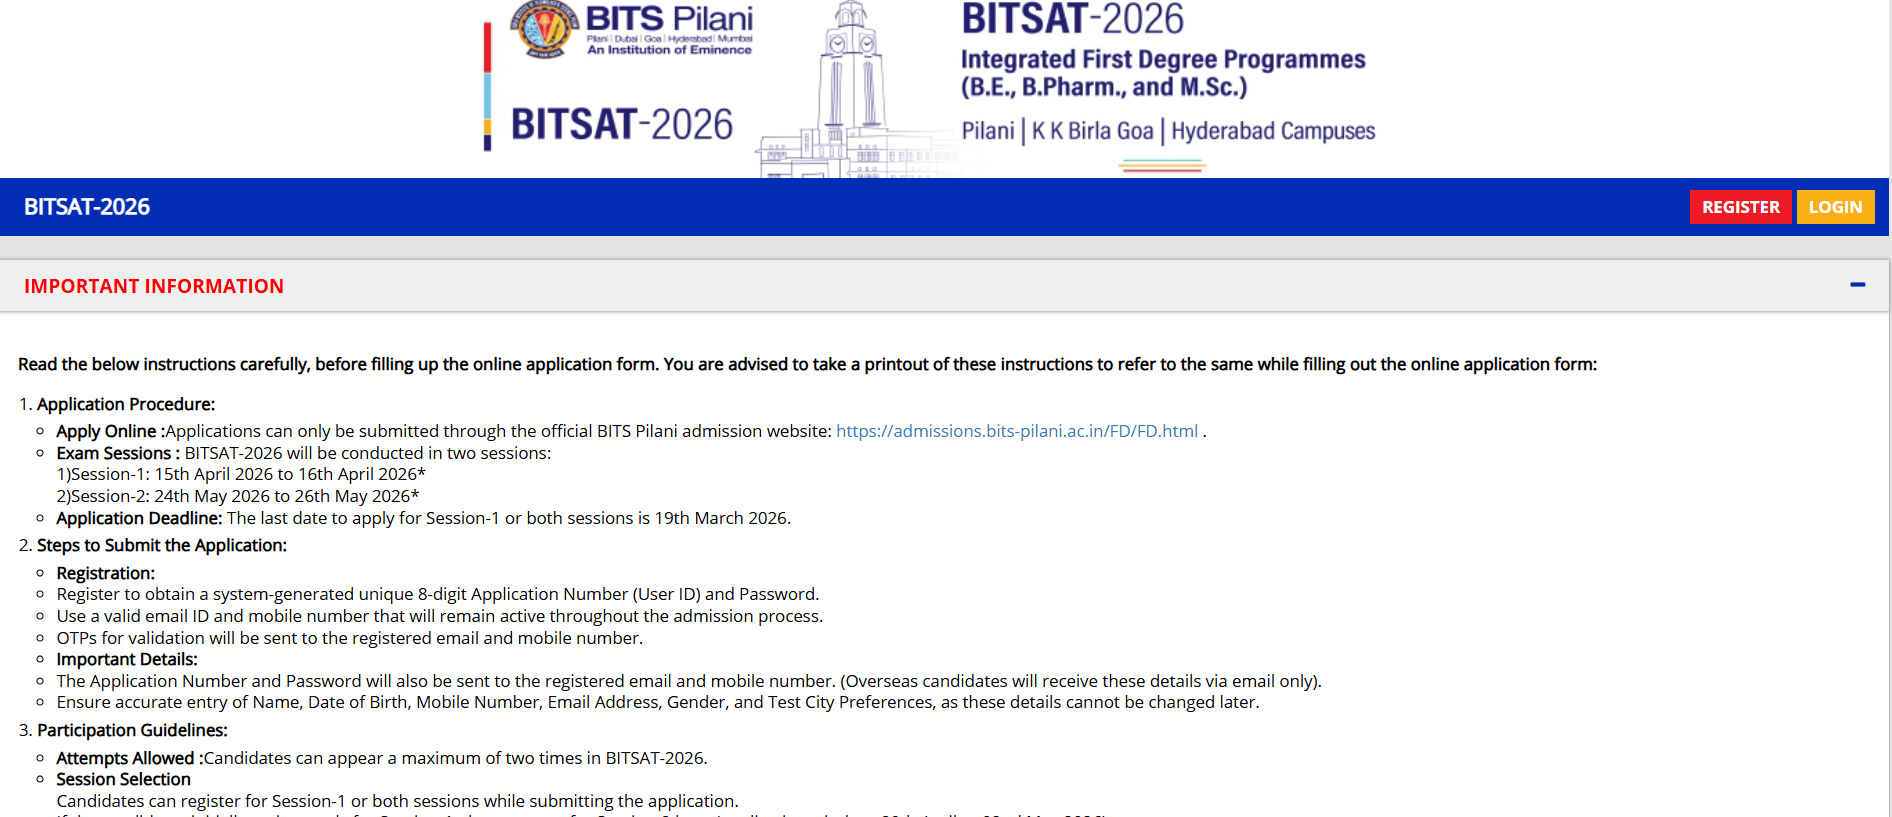Select the Participation Guidelines heading

(x=132, y=730)
